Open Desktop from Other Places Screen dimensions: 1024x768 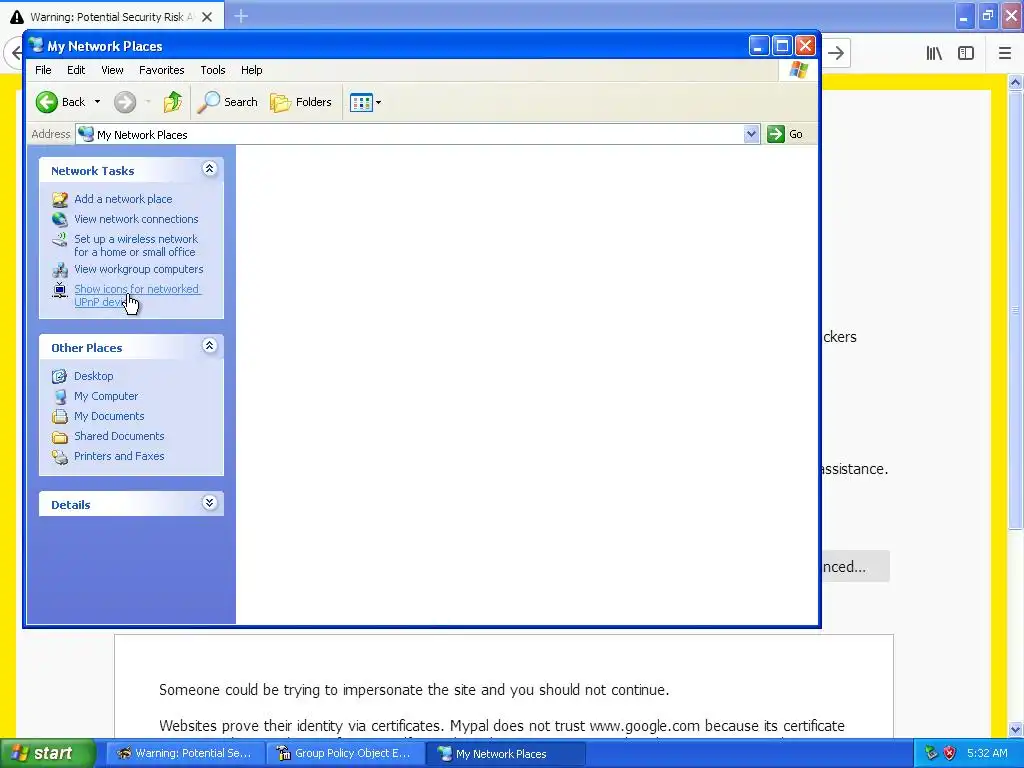click(x=93, y=376)
